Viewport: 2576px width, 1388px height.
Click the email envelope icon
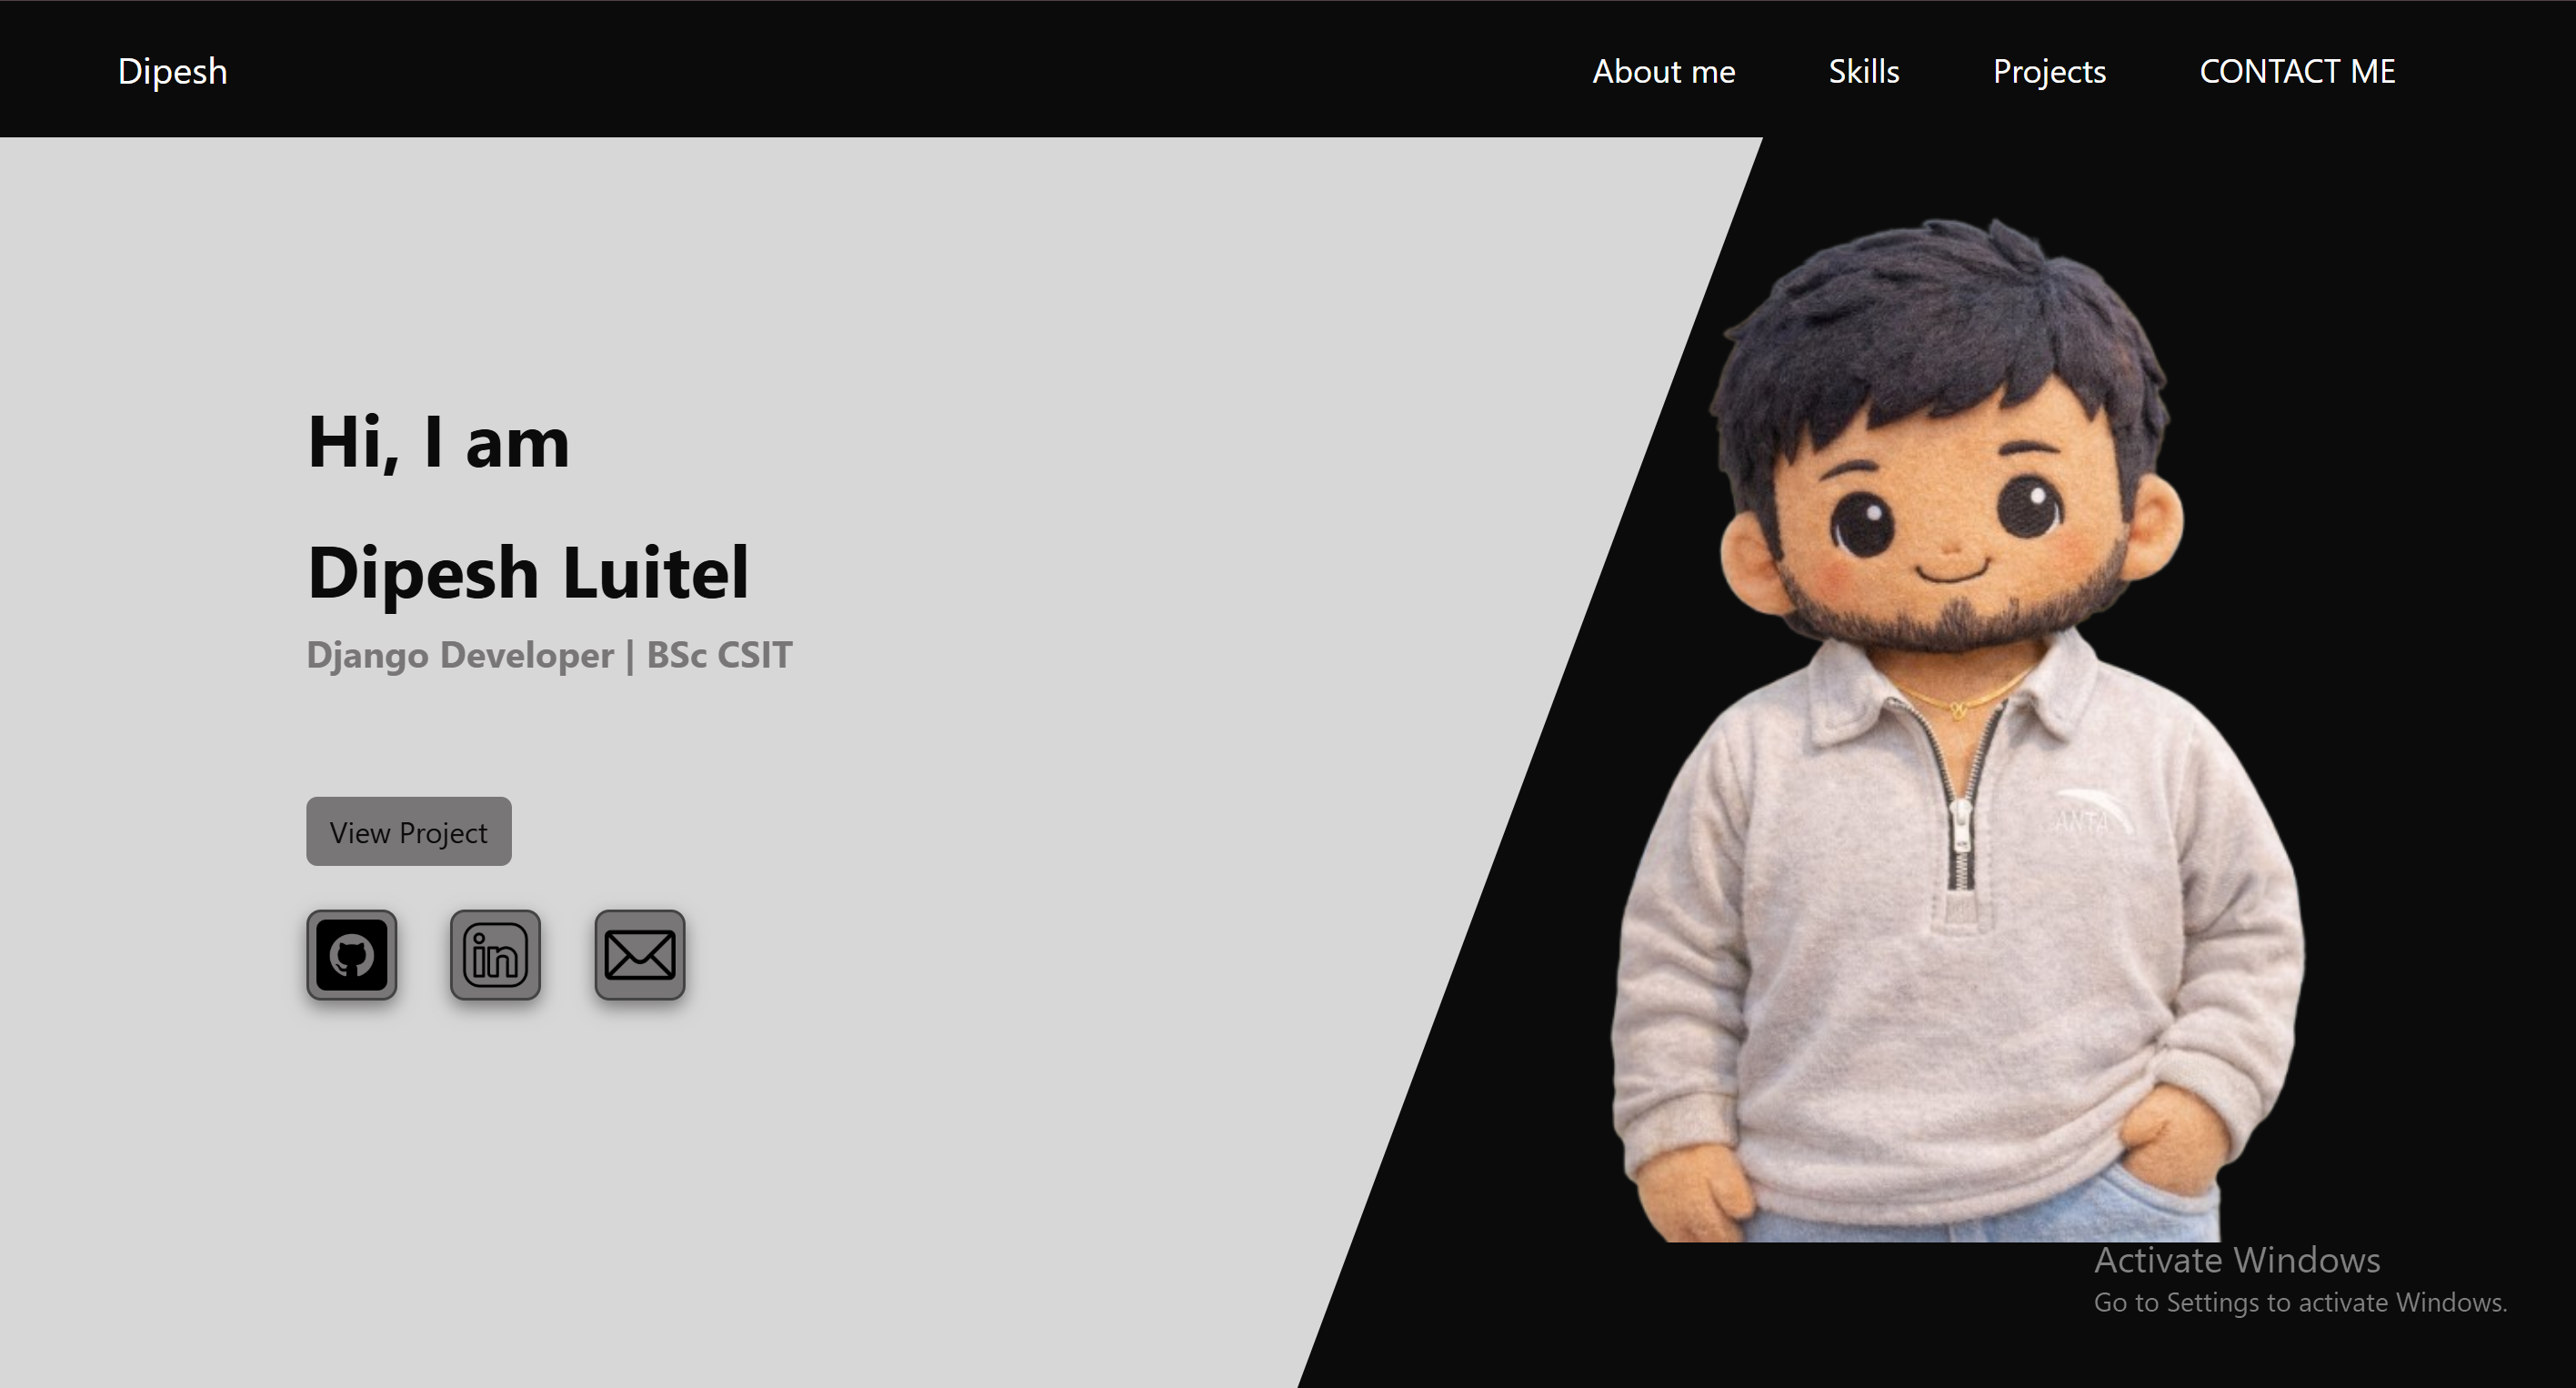pos(639,954)
